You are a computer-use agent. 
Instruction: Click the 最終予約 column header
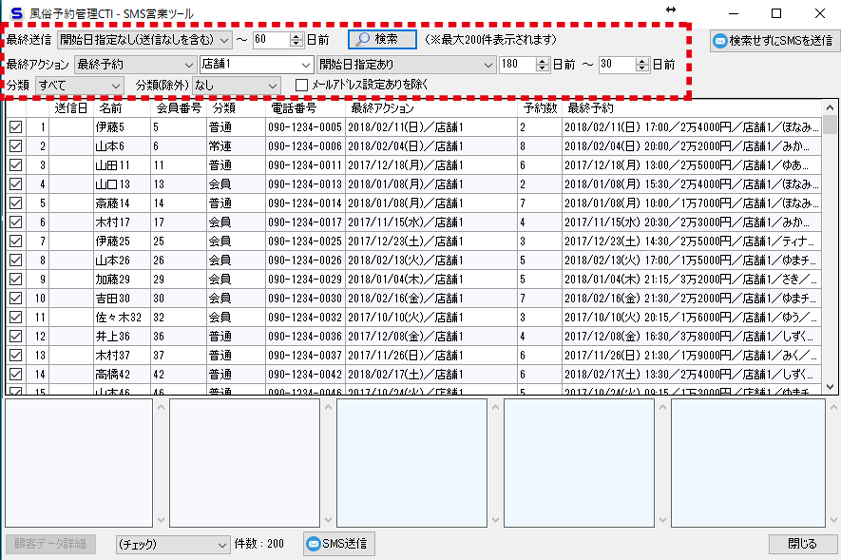click(590, 108)
